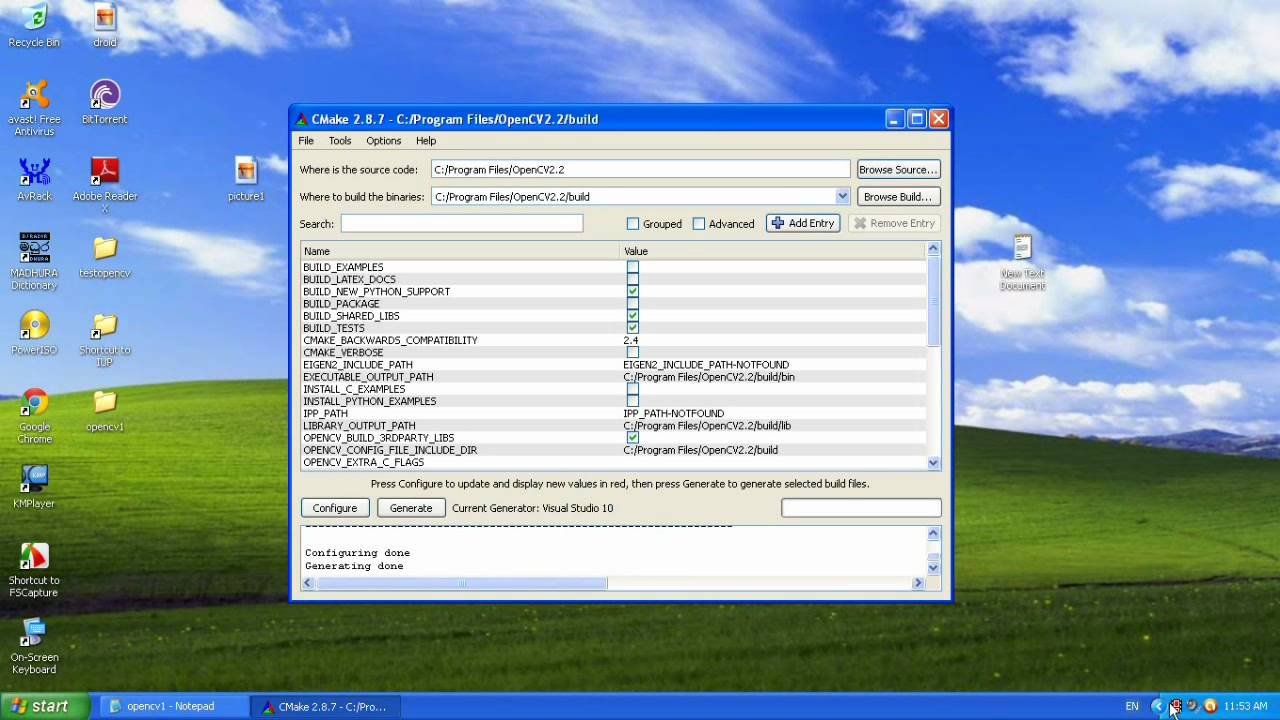
Task: Click the orange circular tray icon by the clock
Action: [1210, 706]
